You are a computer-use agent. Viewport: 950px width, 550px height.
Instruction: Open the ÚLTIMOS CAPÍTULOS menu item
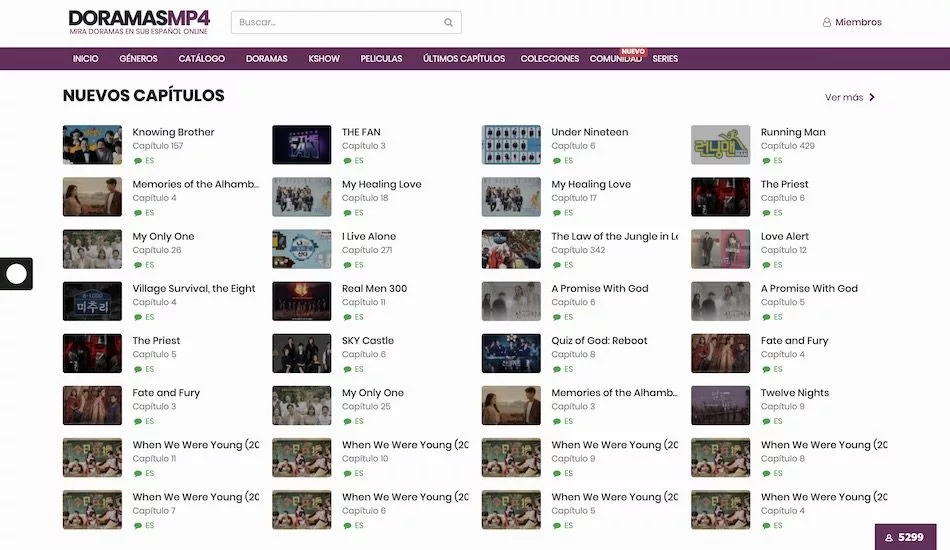(x=464, y=59)
